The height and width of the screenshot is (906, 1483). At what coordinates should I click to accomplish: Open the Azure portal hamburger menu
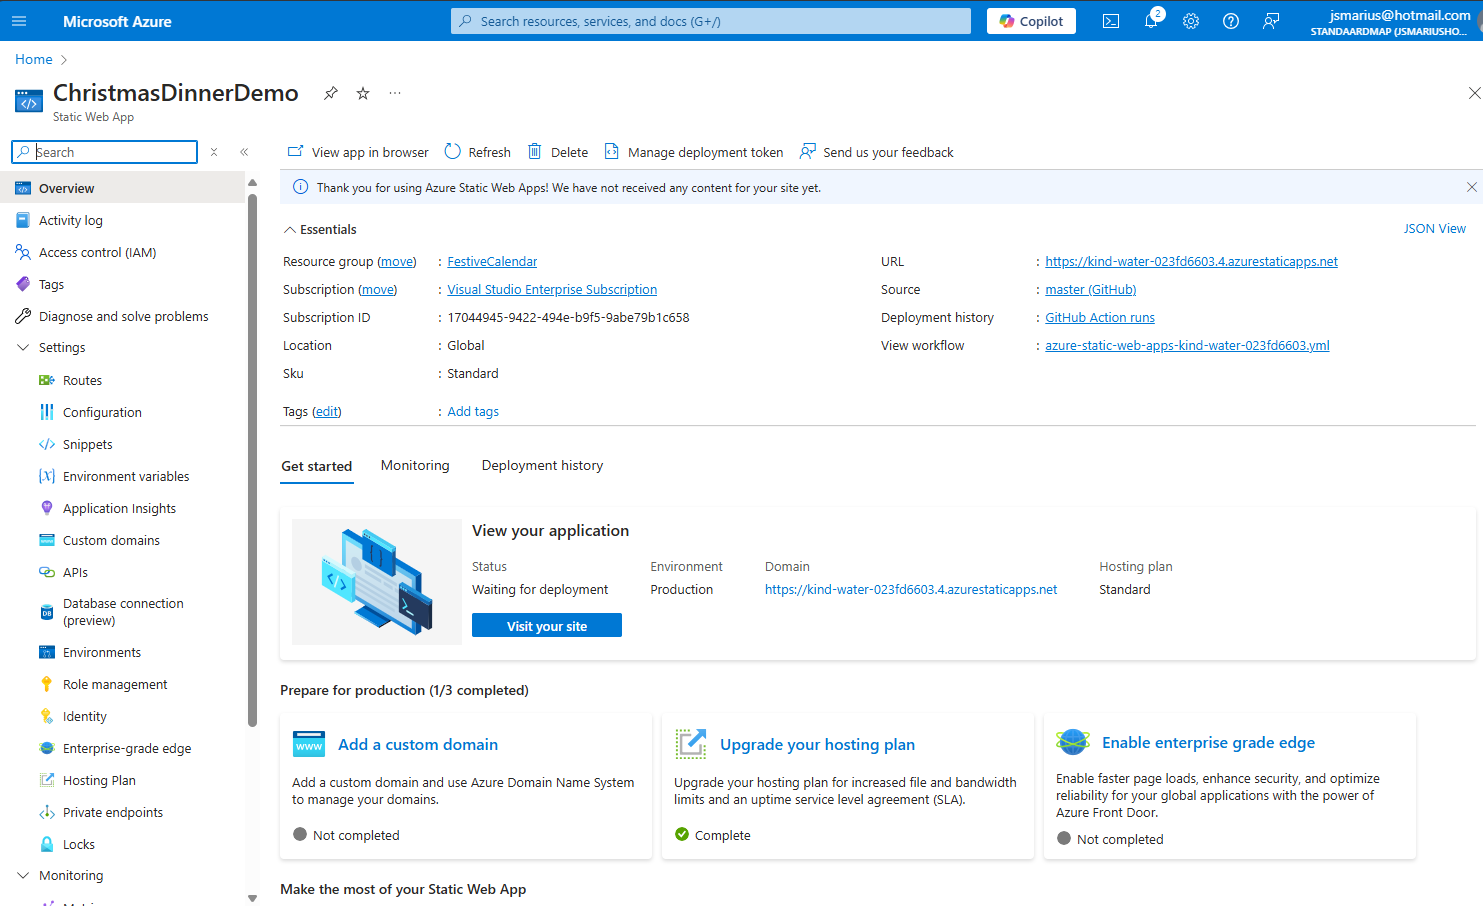pos(19,21)
